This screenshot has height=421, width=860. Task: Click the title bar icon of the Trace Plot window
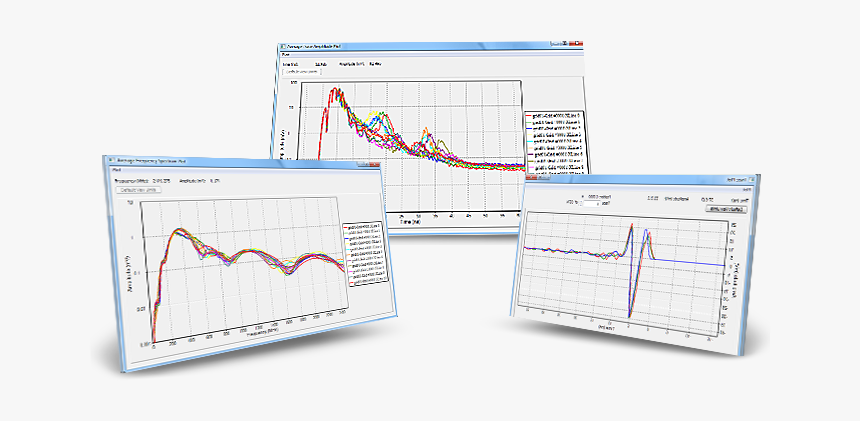tap(752, 180)
